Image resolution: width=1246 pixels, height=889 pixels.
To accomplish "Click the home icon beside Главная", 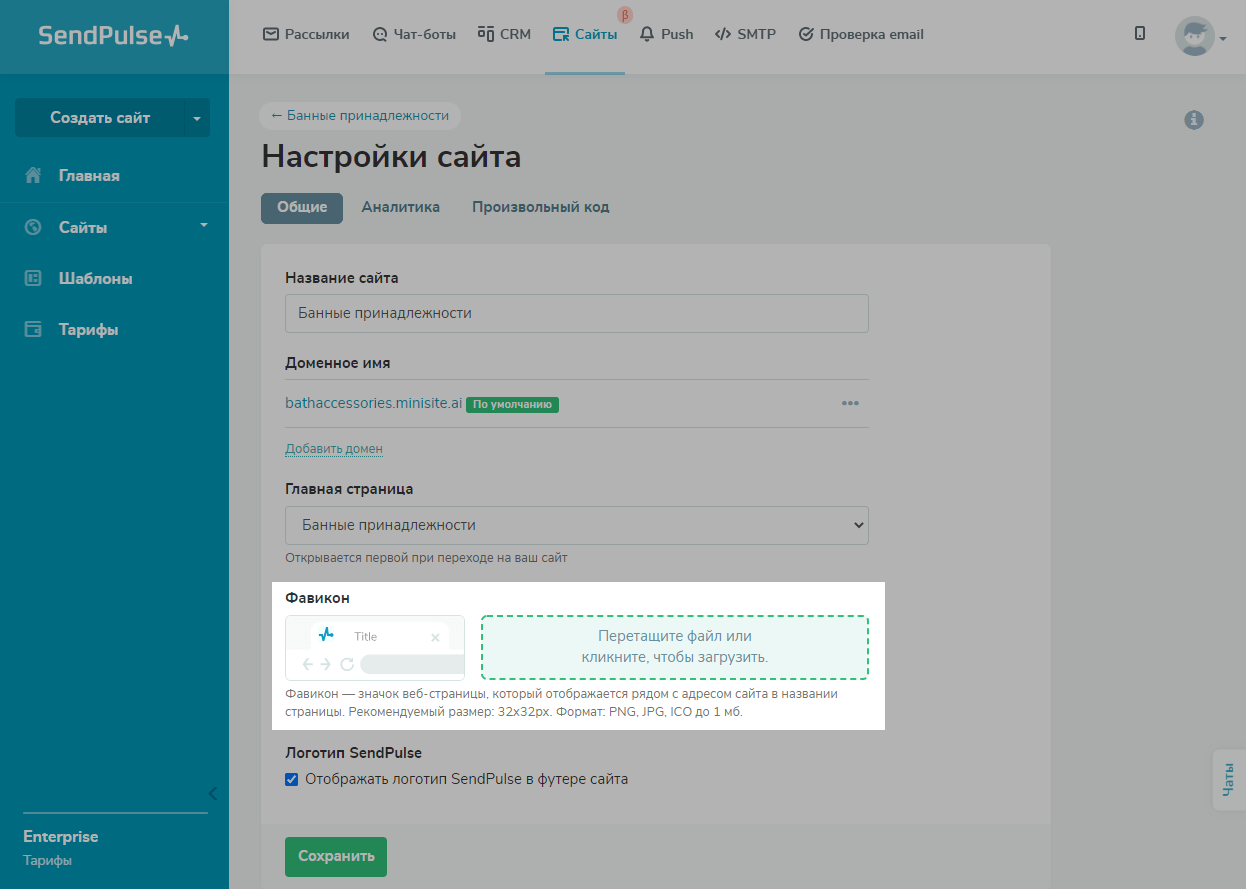I will 33,175.
